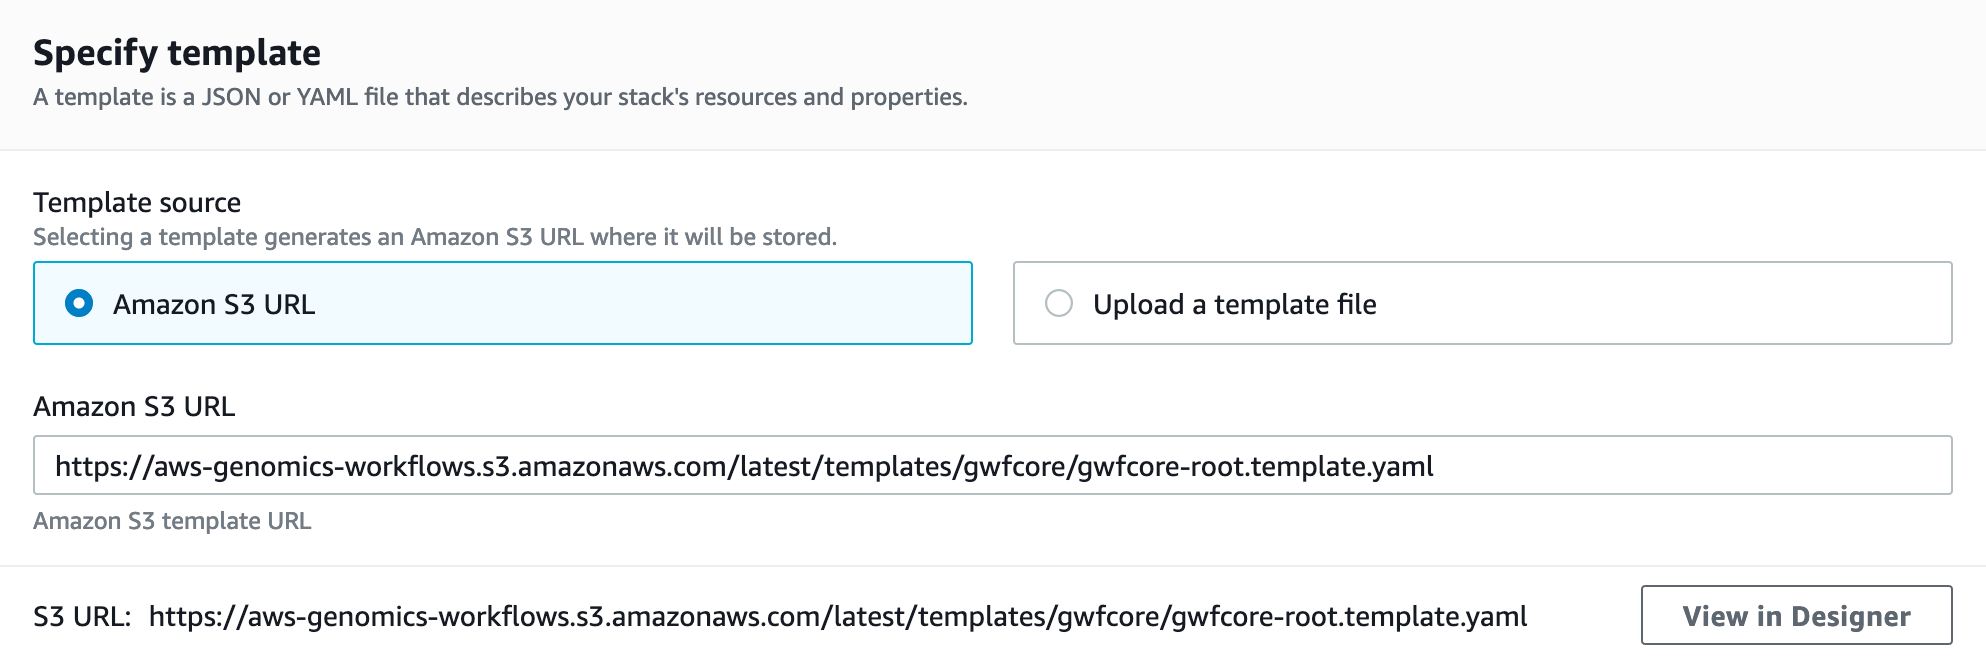This screenshot has width=1986, height=664.
Task: Click the 'S3 URL:' label at the bottom
Action: (x=82, y=616)
